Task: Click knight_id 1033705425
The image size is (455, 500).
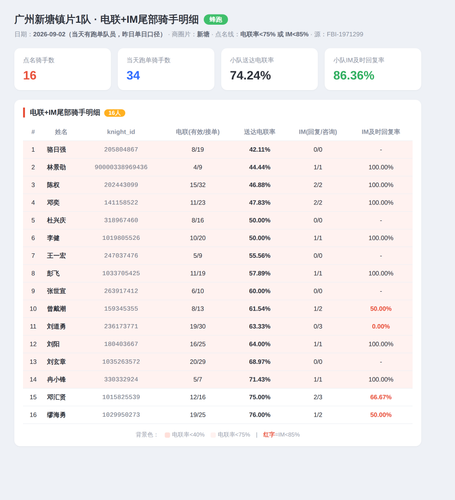Action: click(x=121, y=273)
